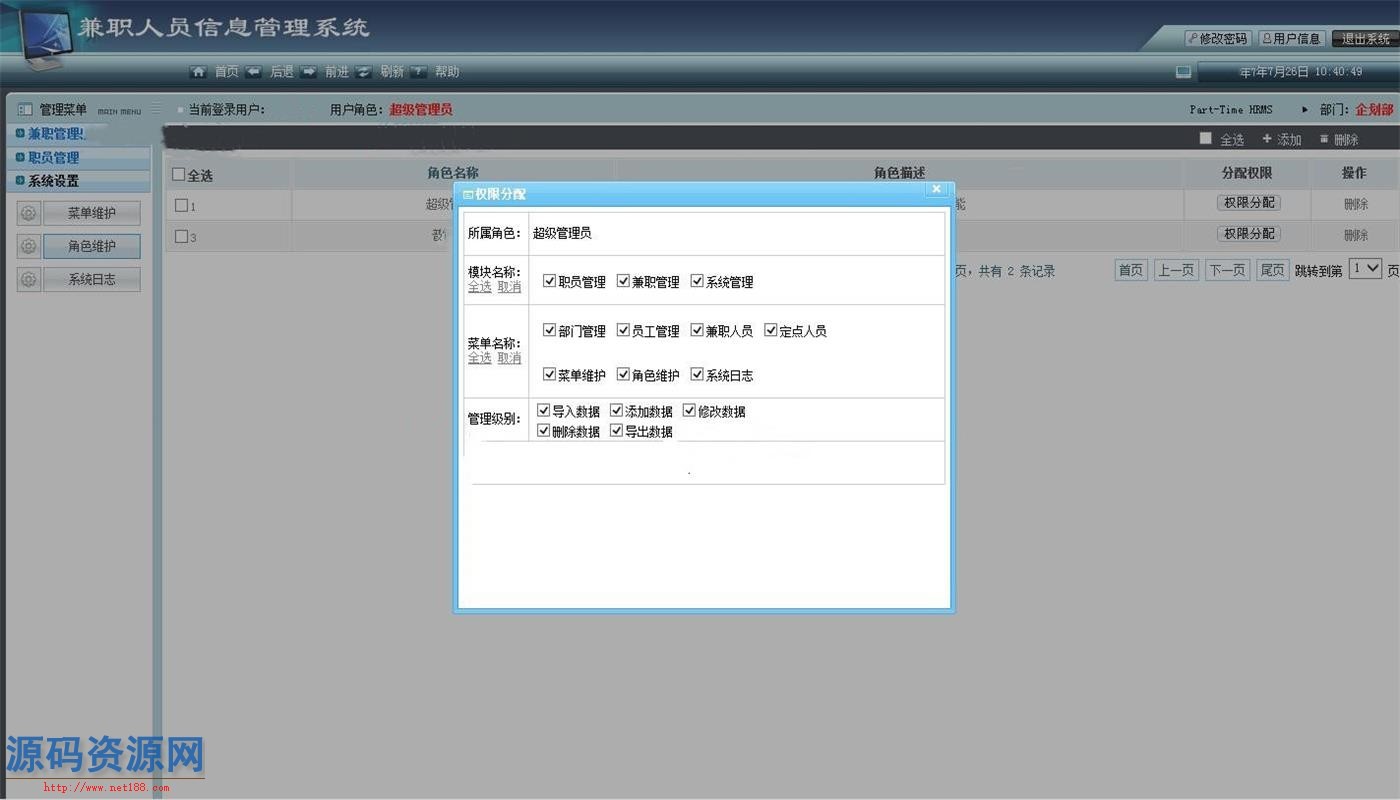Click 权限分配 for the first role row
Image resolution: width=1400 pixels, height=800 pixels.
pyautogui.click(x=1249, y=203)
